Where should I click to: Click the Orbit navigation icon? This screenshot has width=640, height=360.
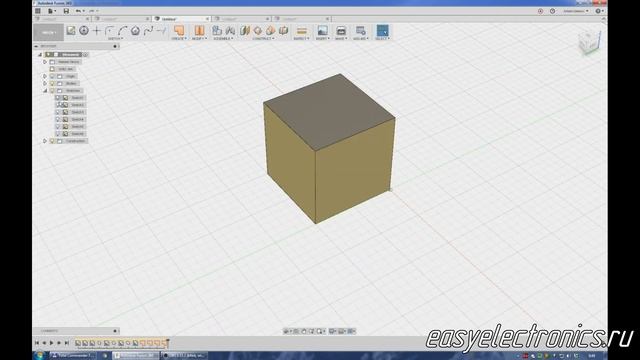tap(287, 331)
